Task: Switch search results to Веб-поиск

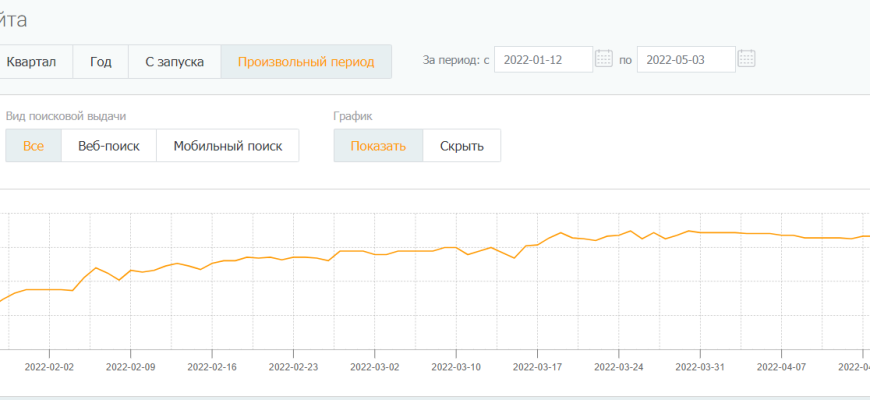Action: point(109,146)
